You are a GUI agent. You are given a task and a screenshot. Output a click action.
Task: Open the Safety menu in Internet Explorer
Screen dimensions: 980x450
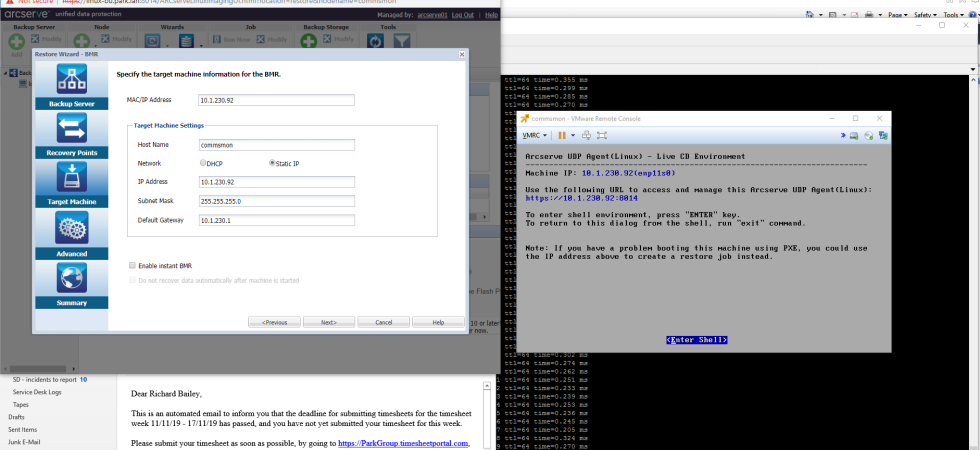tap(926, 15)
